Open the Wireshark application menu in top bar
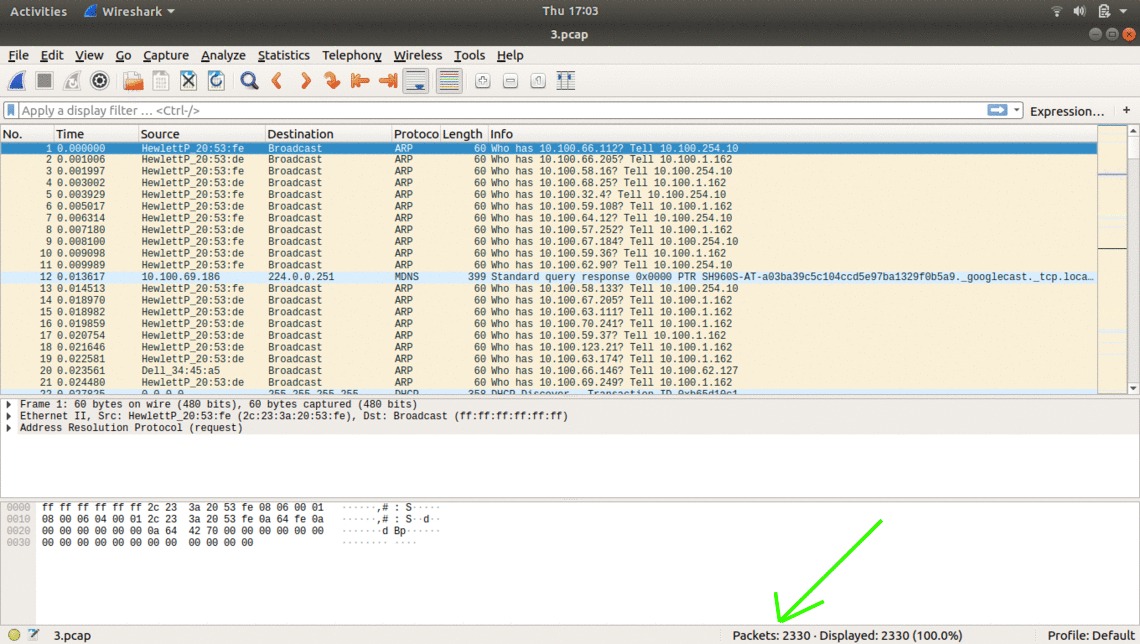This screenshot has height=644, width=1140. pyautogui.click(x=129, y=12)
